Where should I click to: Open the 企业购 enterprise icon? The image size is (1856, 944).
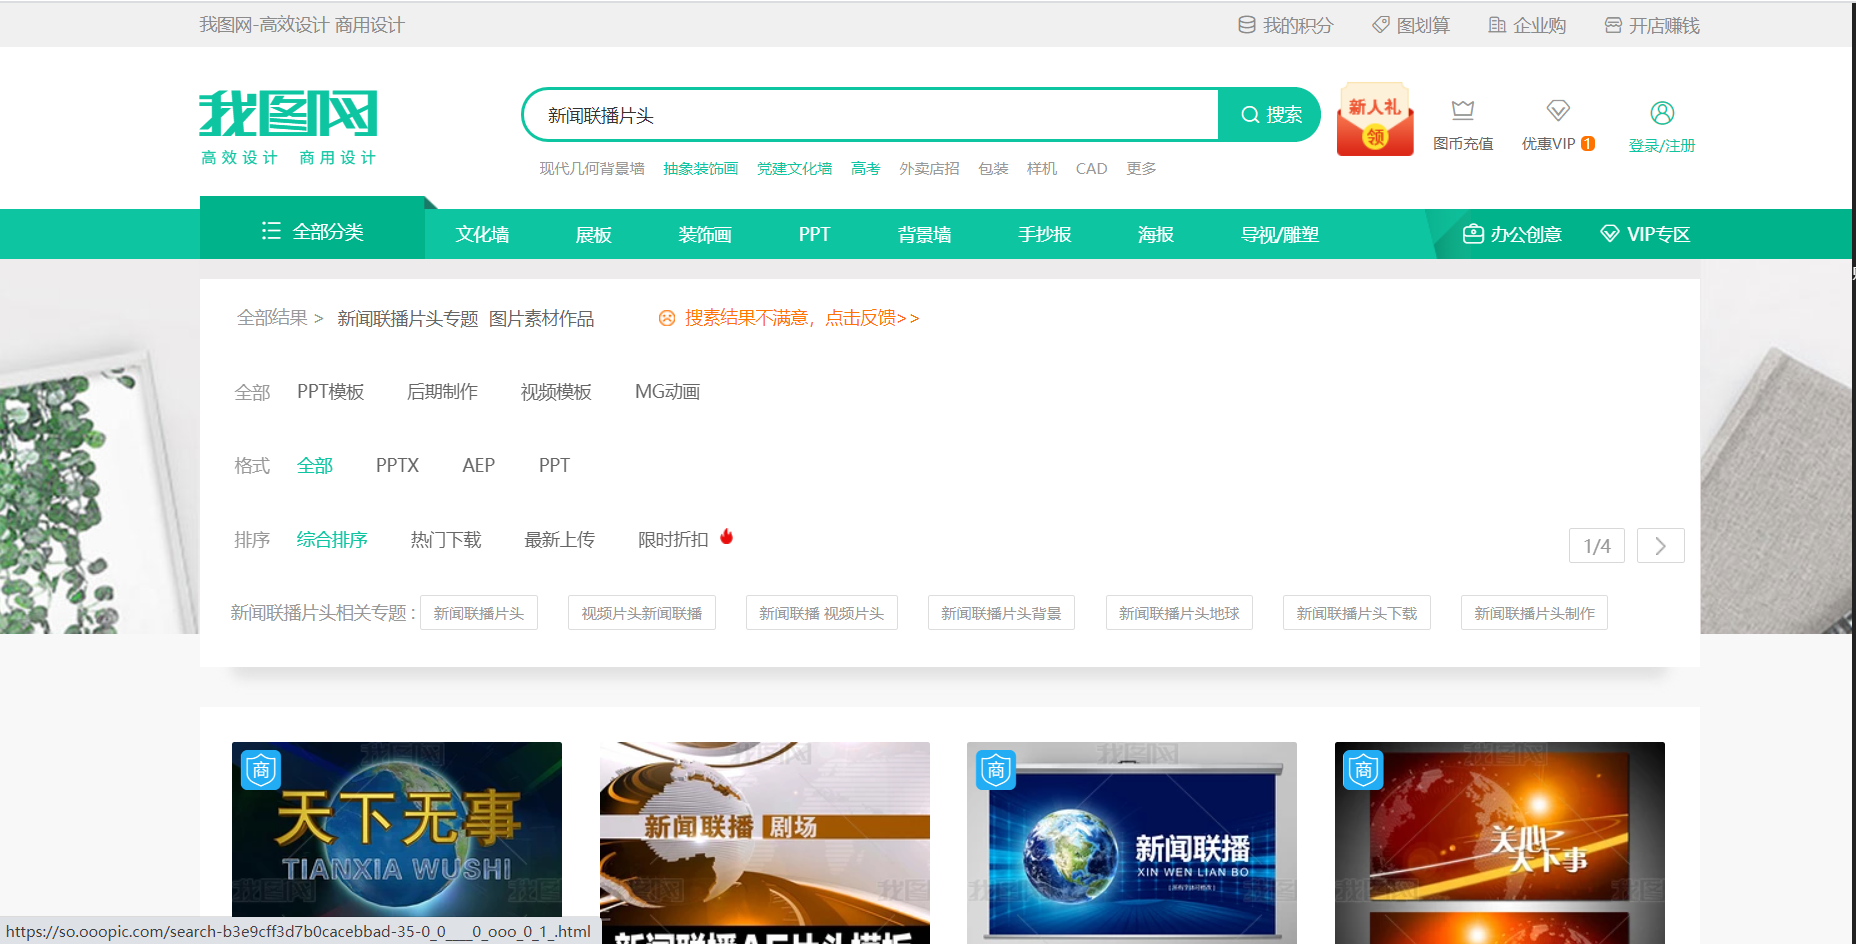(1496, 24)
